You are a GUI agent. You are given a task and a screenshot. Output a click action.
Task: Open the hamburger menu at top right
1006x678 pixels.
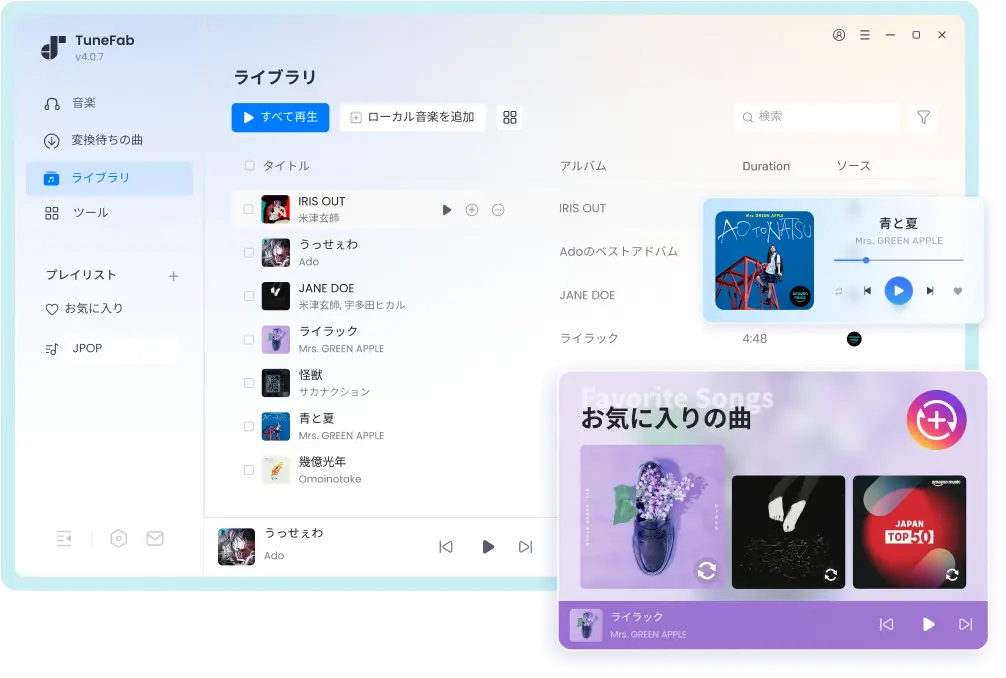coord(864,35)
